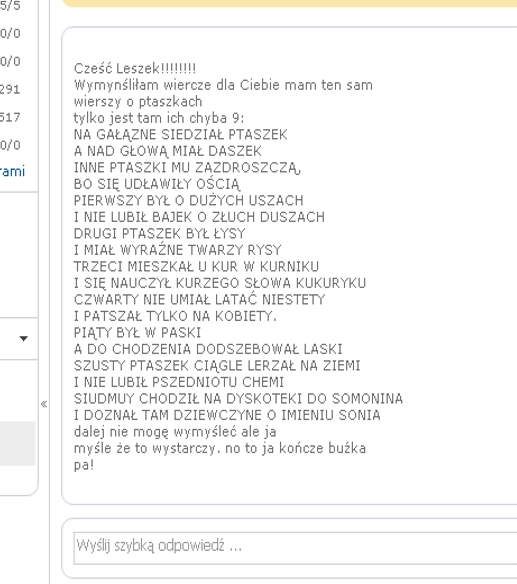This screenshot has width=517, height=584.
Task: Click the greeting line 'Cześć Leszek!!!!!!!!!'
Action: (x=134, y=69)
